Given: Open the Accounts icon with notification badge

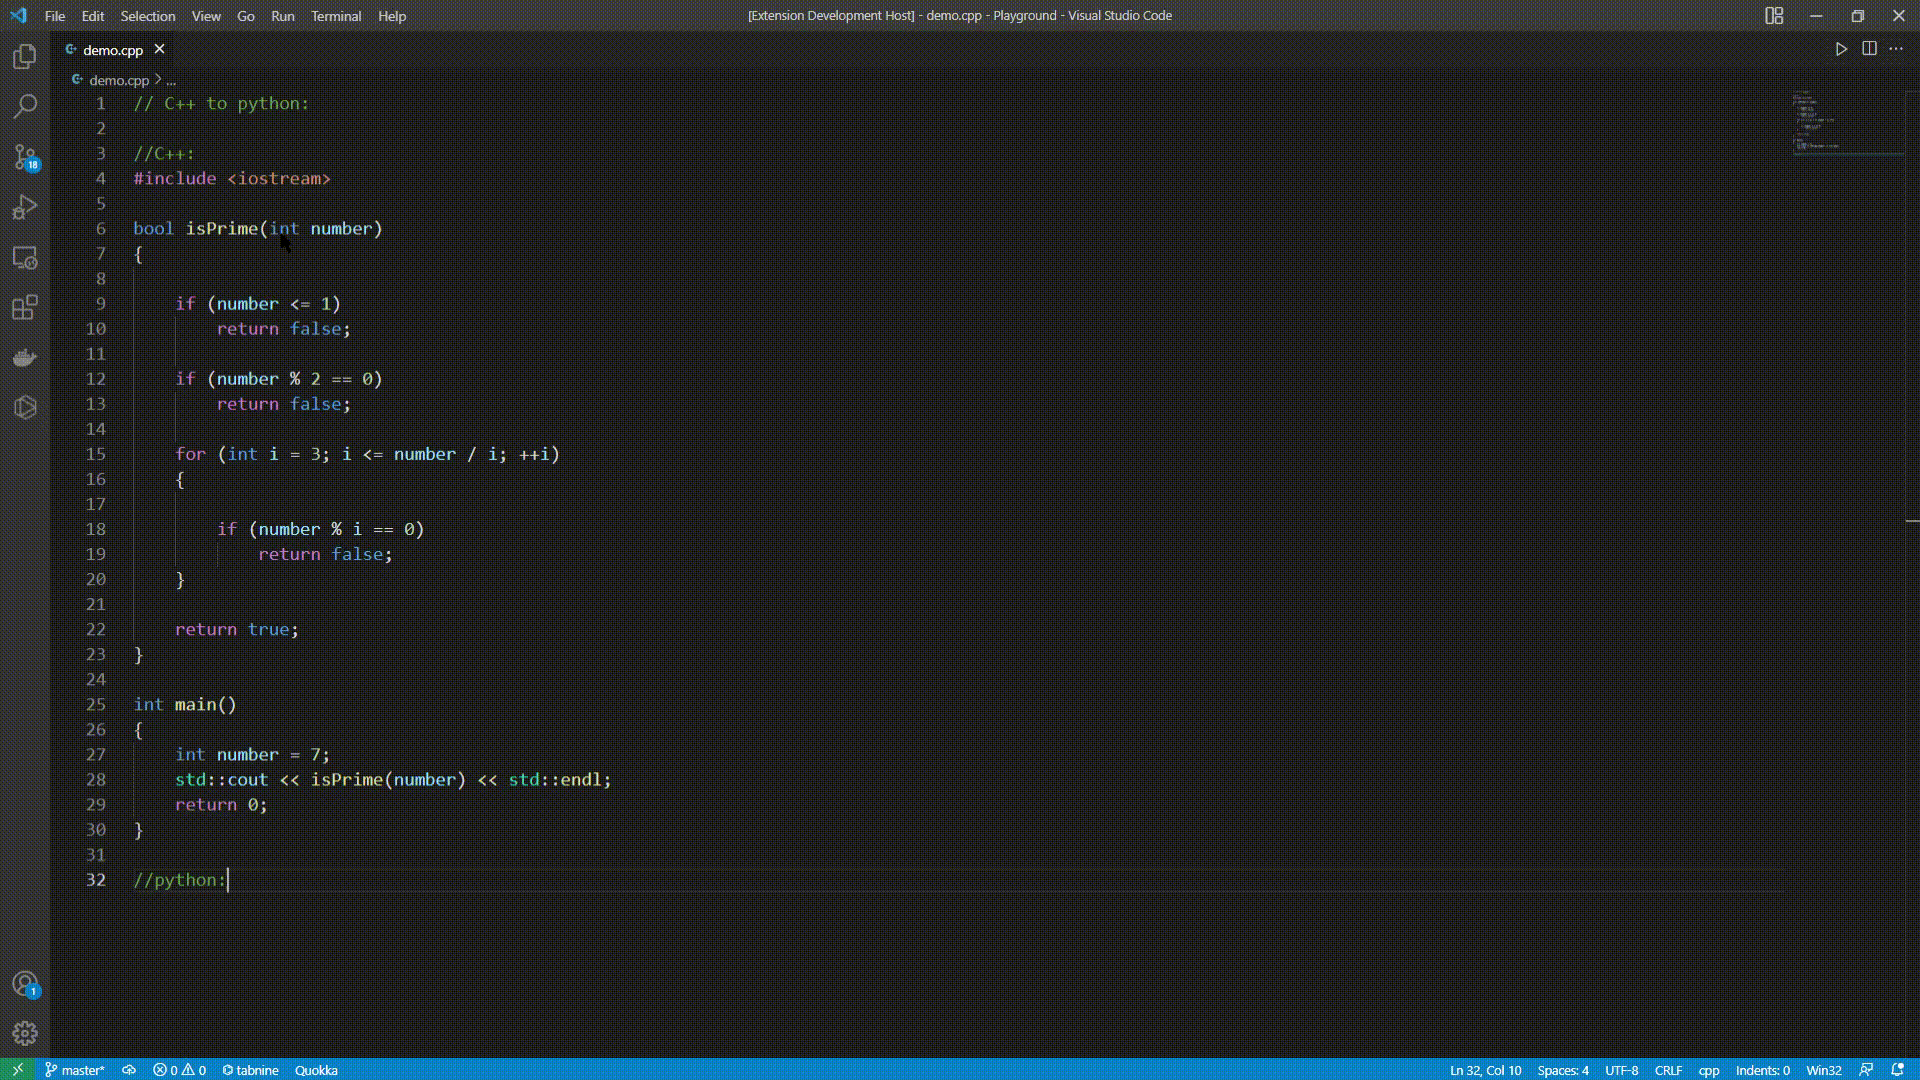Looking at the screenshot, I should click(x=24, y=982).
